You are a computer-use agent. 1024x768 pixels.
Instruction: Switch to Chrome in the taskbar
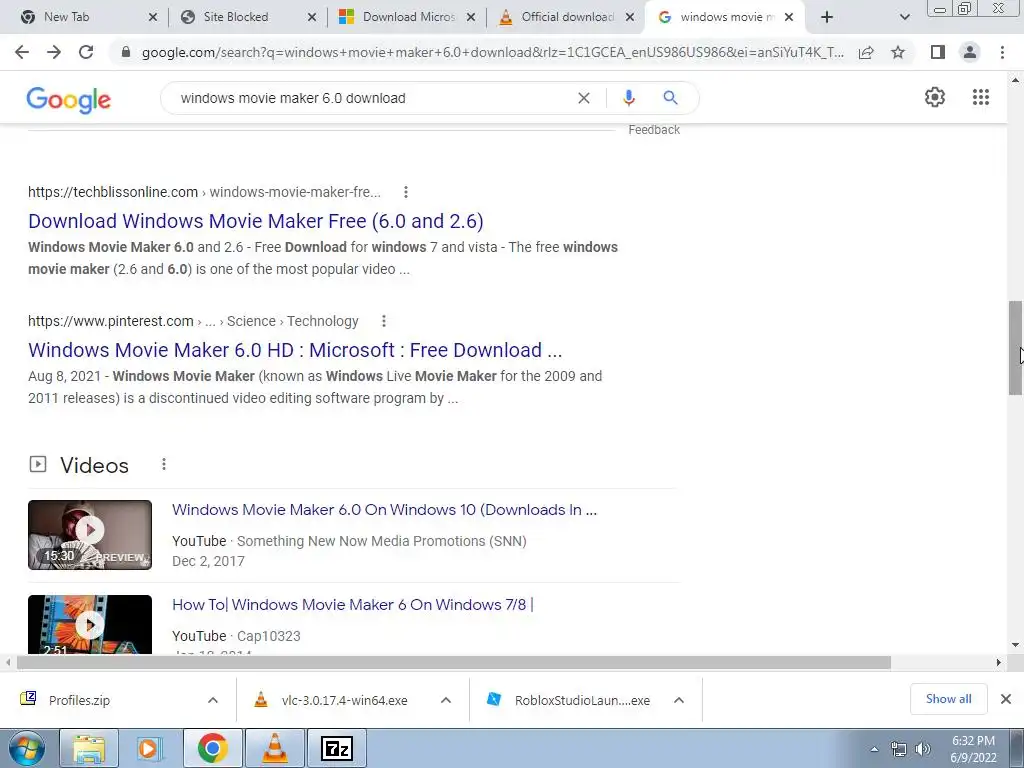click(x=212, y=748)
